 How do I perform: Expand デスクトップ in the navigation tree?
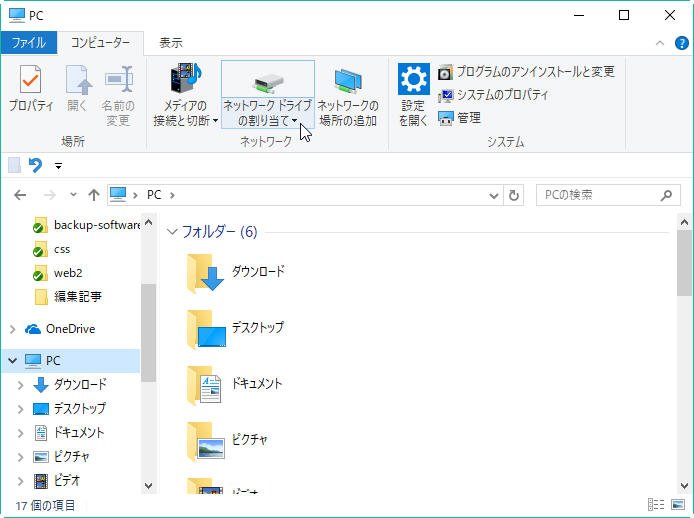point(20,409)
